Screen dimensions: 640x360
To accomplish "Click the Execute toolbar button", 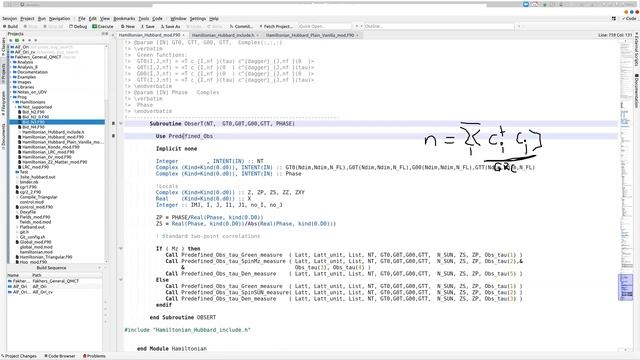I will pyautogui.click(x=103, y=27).
